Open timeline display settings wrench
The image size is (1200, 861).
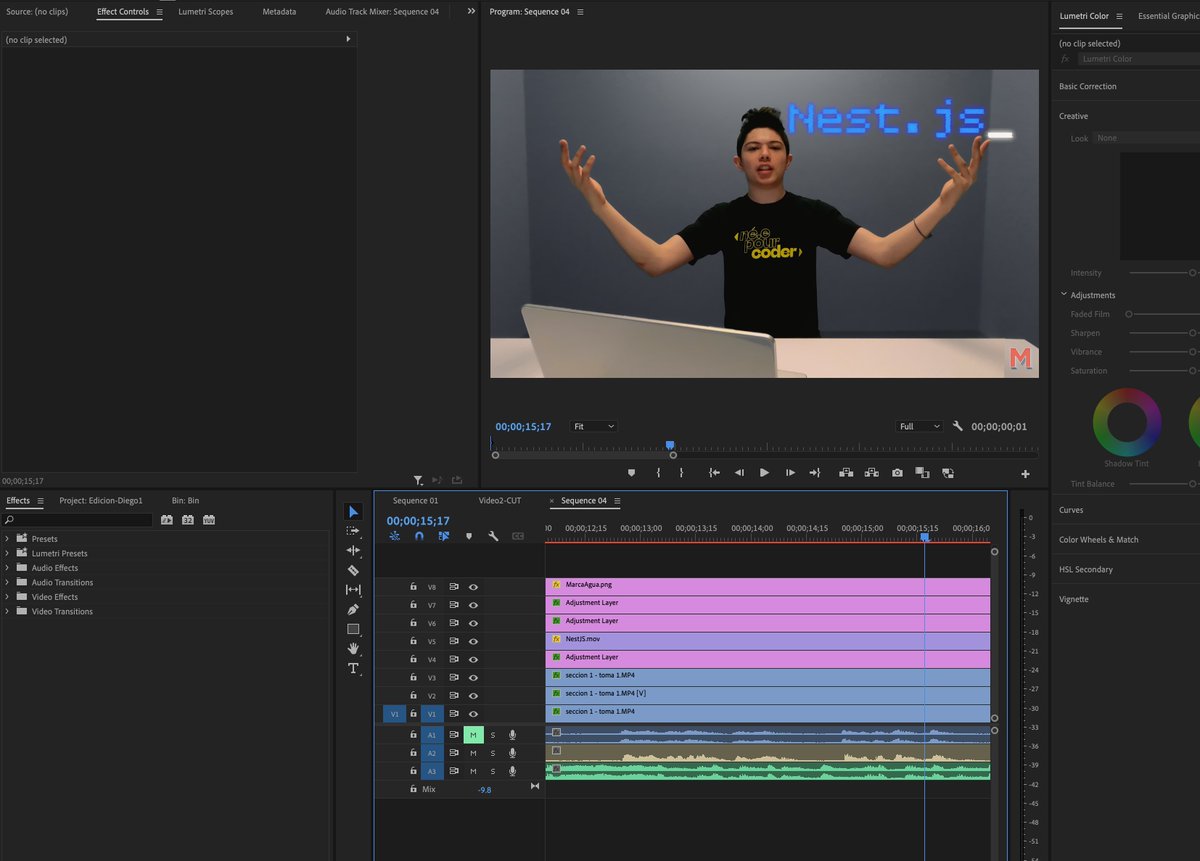click(493, 536)
